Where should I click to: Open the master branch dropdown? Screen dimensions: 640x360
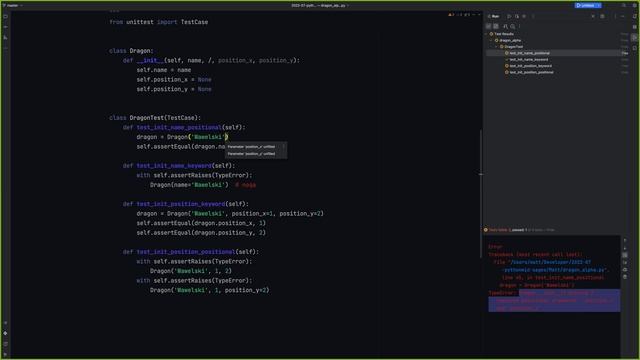tap(13, 5)
